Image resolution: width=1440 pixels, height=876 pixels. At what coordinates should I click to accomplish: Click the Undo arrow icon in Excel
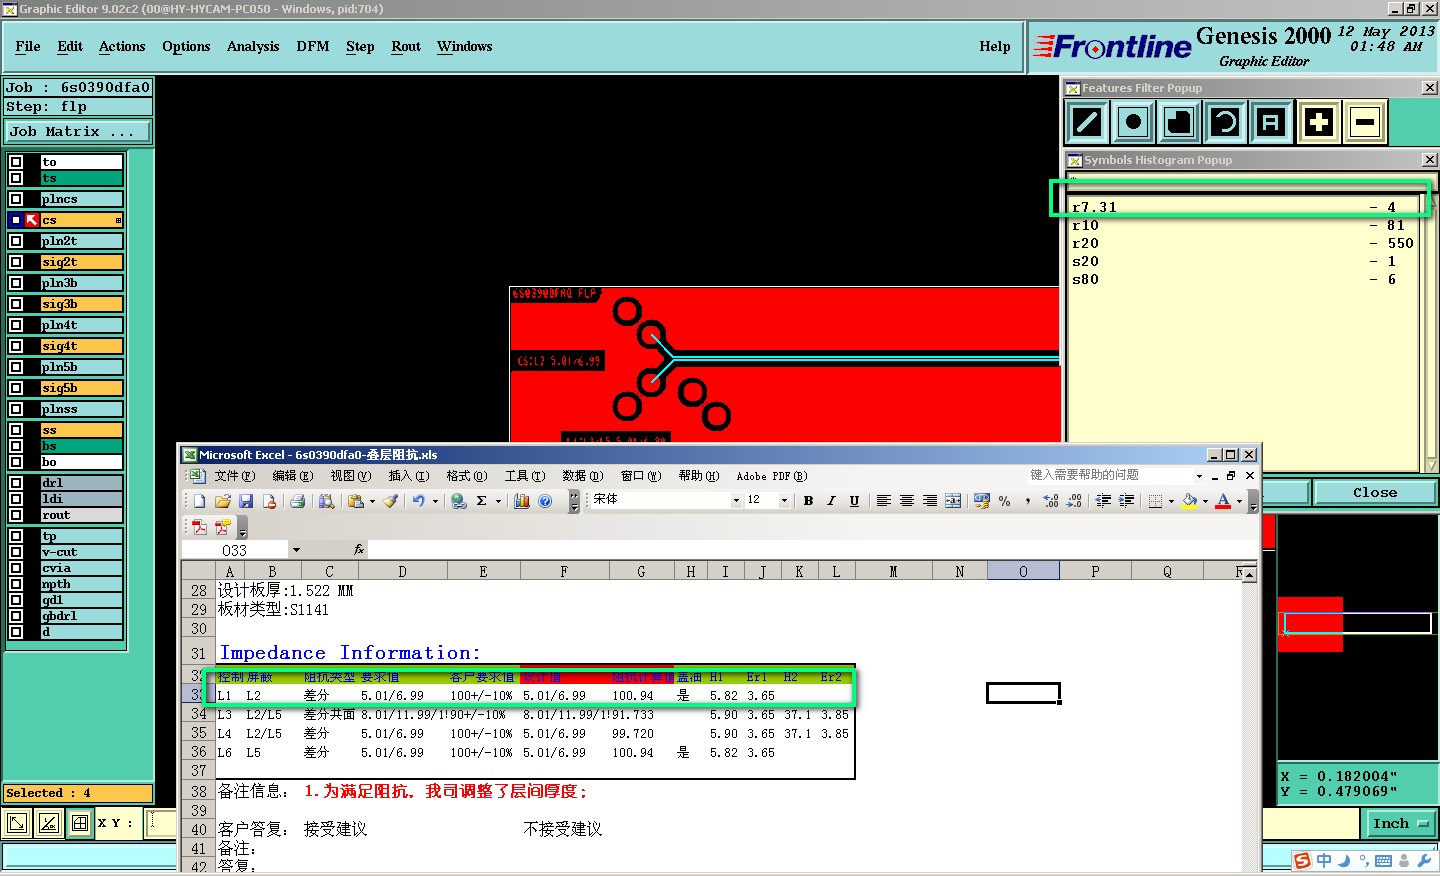click(419, 501)
